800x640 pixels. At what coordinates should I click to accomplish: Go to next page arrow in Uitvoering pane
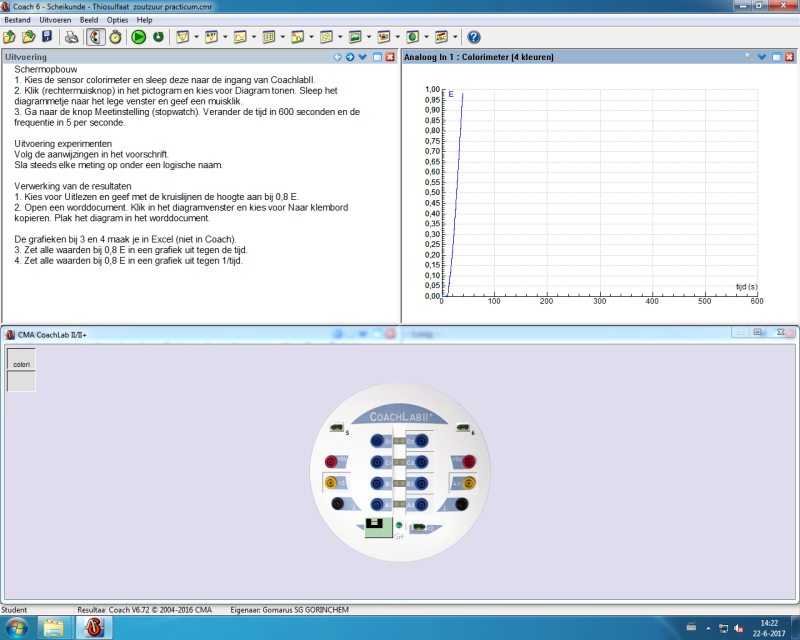[x=350, y=57]
